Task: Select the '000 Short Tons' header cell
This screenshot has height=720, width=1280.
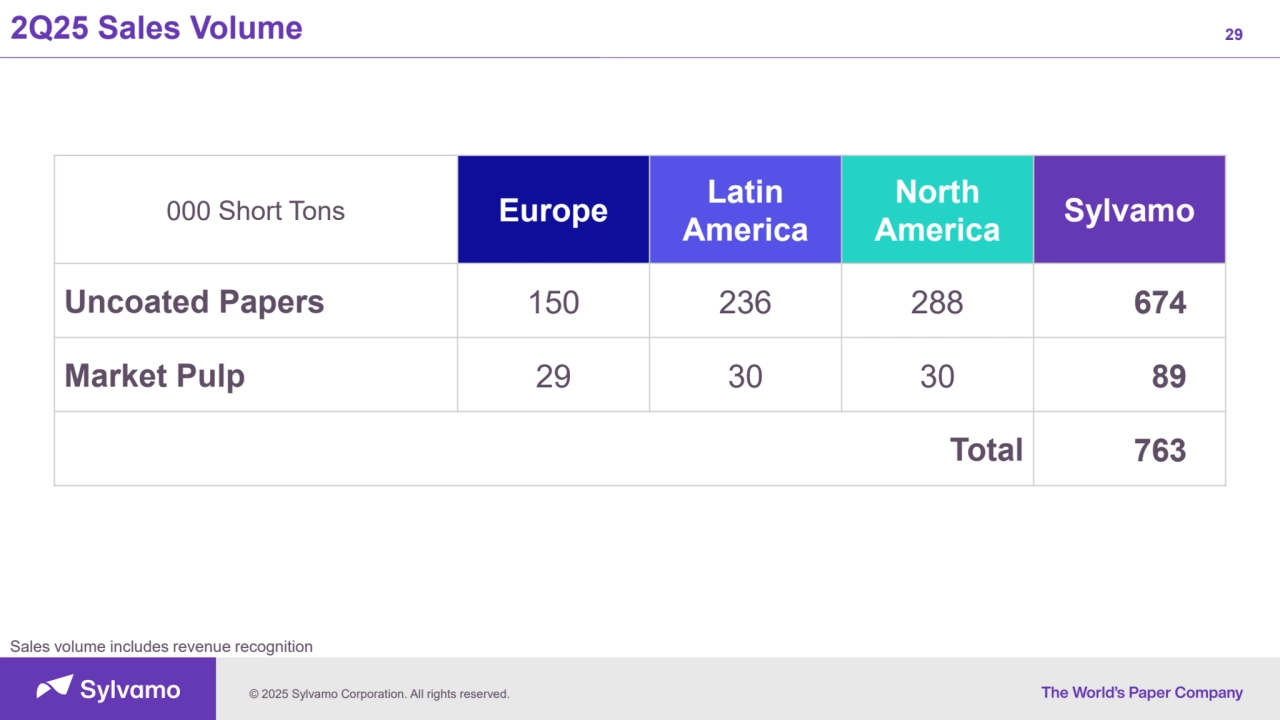Action: 255,210
